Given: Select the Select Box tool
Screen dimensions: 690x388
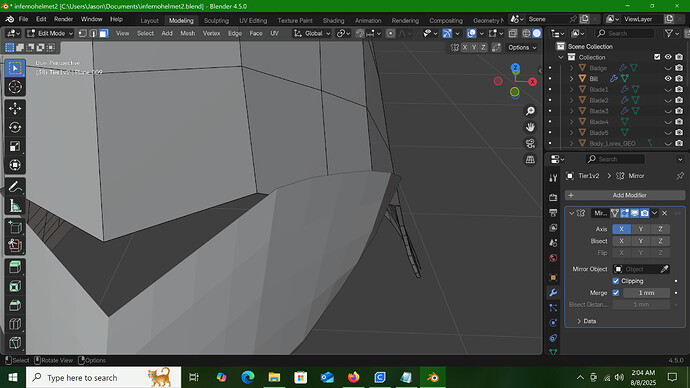Looking at the screenshot, I should [15, 68].
